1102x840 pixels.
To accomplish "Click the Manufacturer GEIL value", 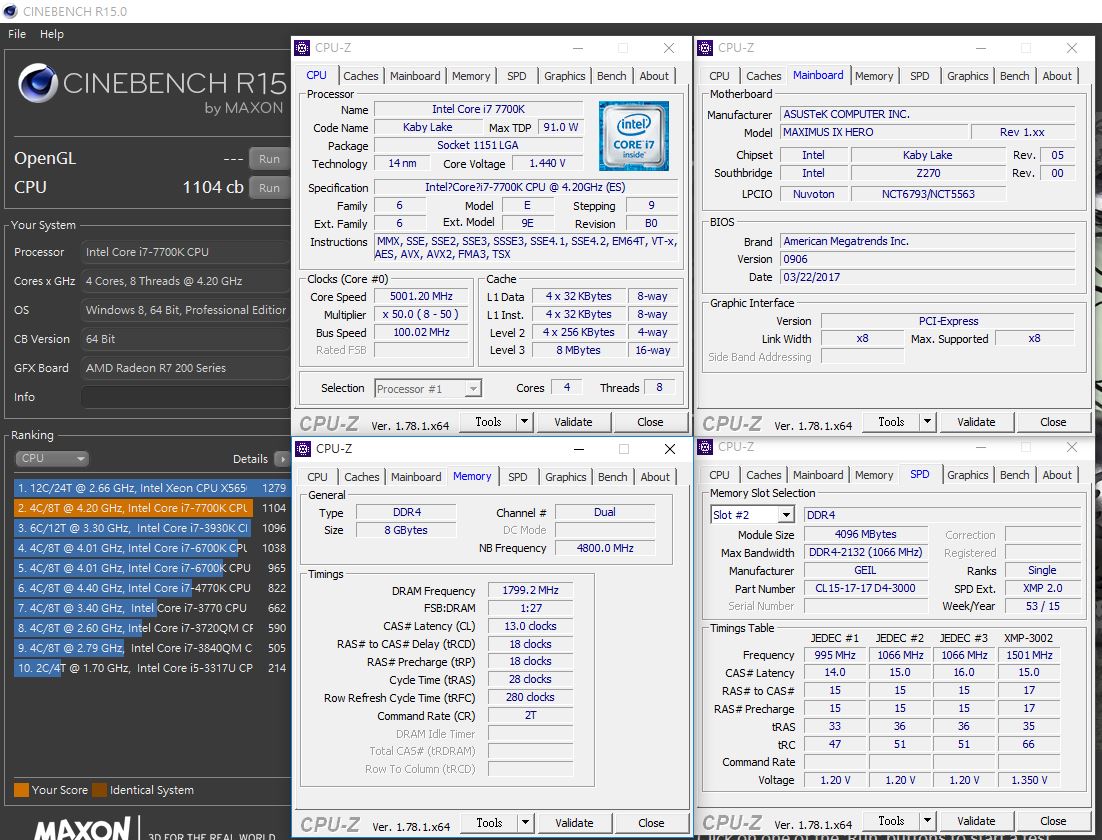I will [865, 570].
